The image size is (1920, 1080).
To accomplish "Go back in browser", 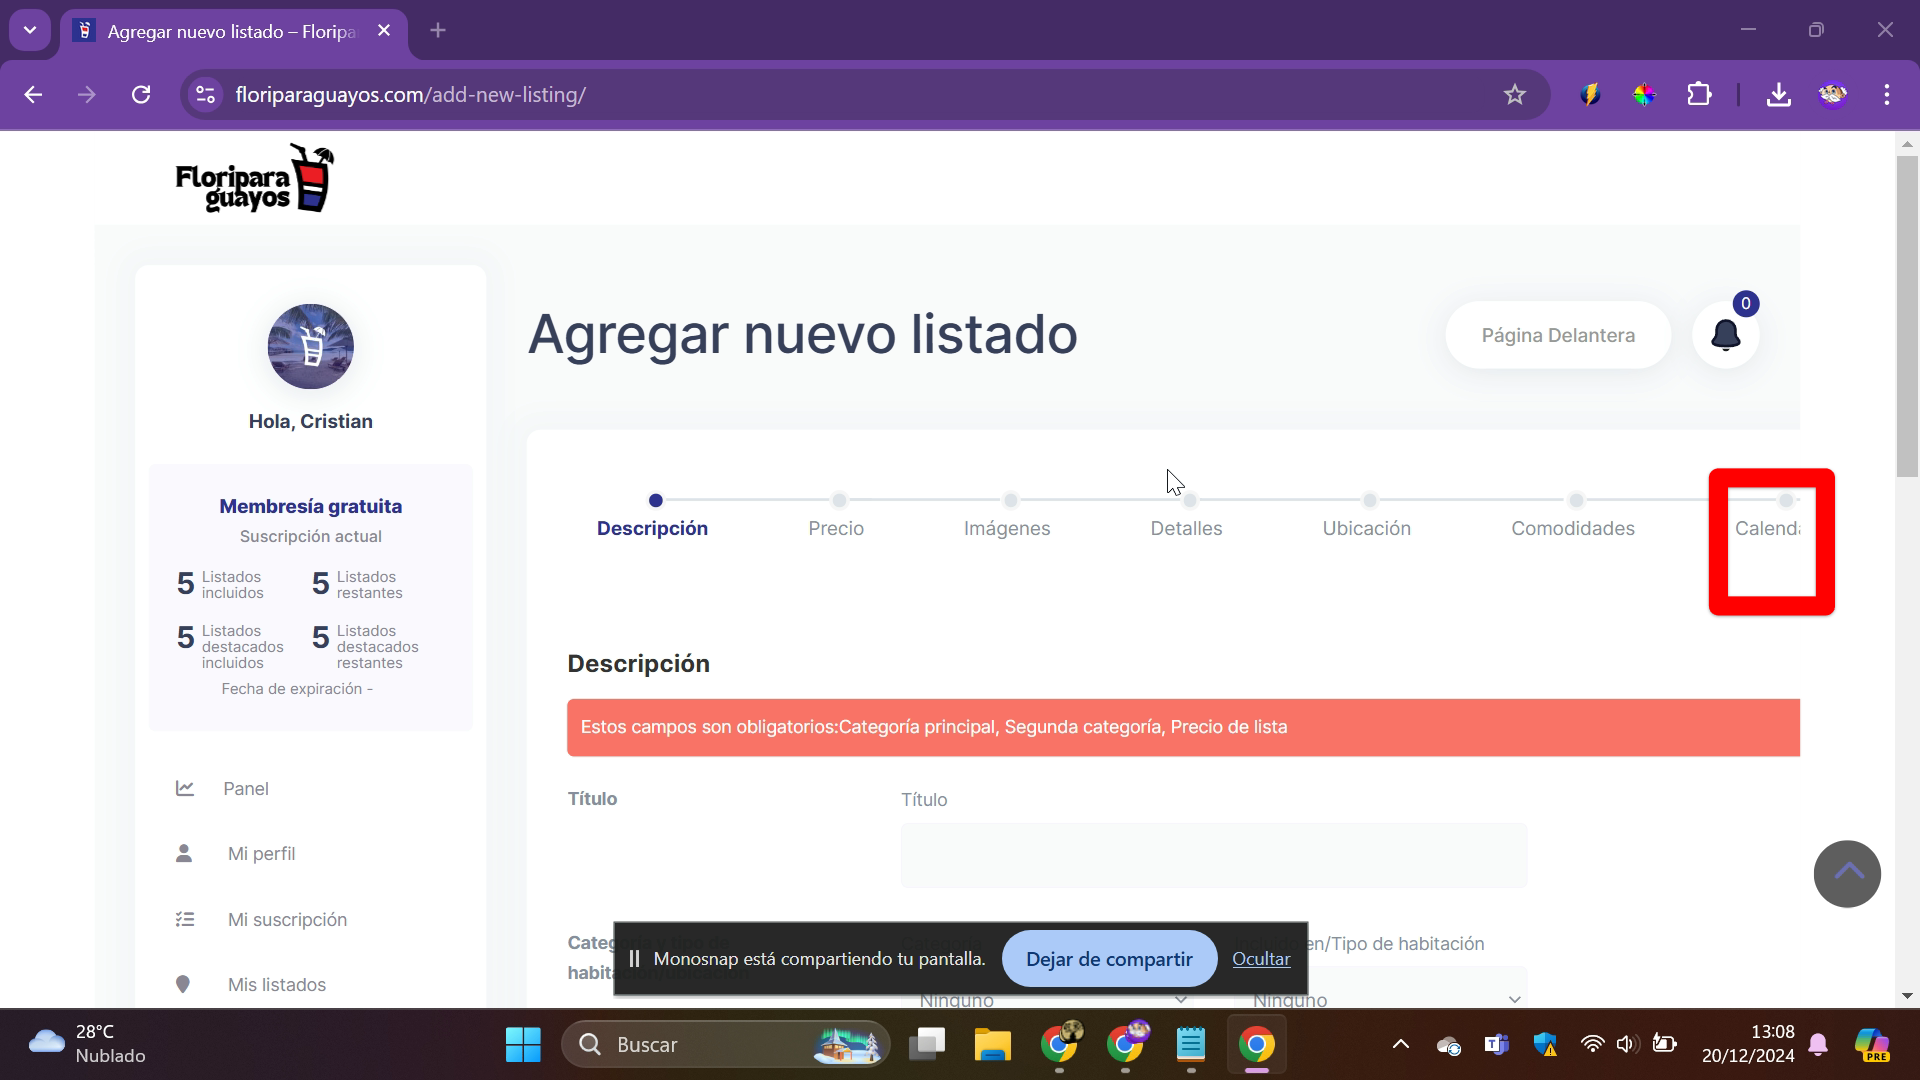I will (x=33, y=95).
